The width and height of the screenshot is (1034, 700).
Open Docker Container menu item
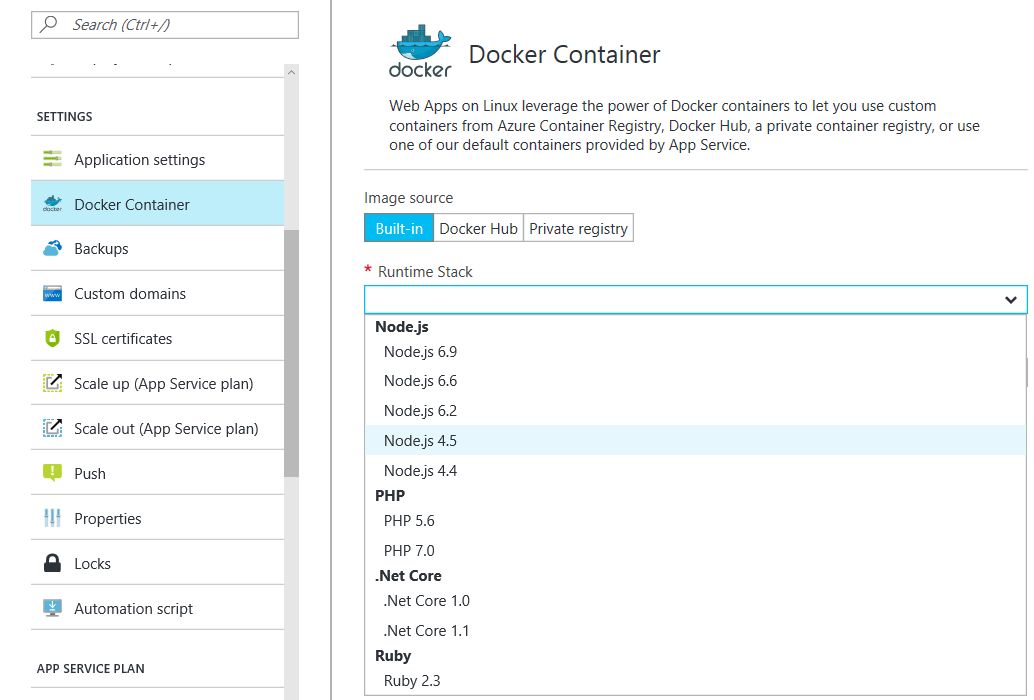point(158,204)
